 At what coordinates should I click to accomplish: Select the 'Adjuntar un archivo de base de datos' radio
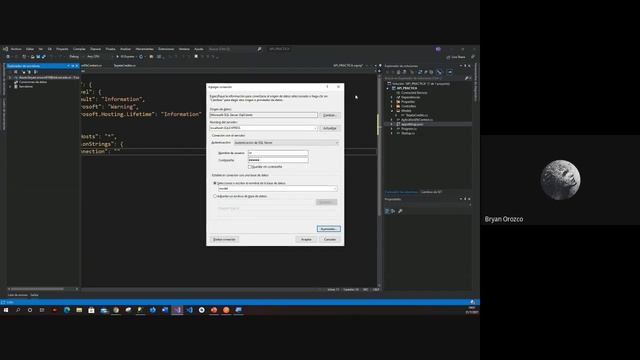[x=215, y=196]
